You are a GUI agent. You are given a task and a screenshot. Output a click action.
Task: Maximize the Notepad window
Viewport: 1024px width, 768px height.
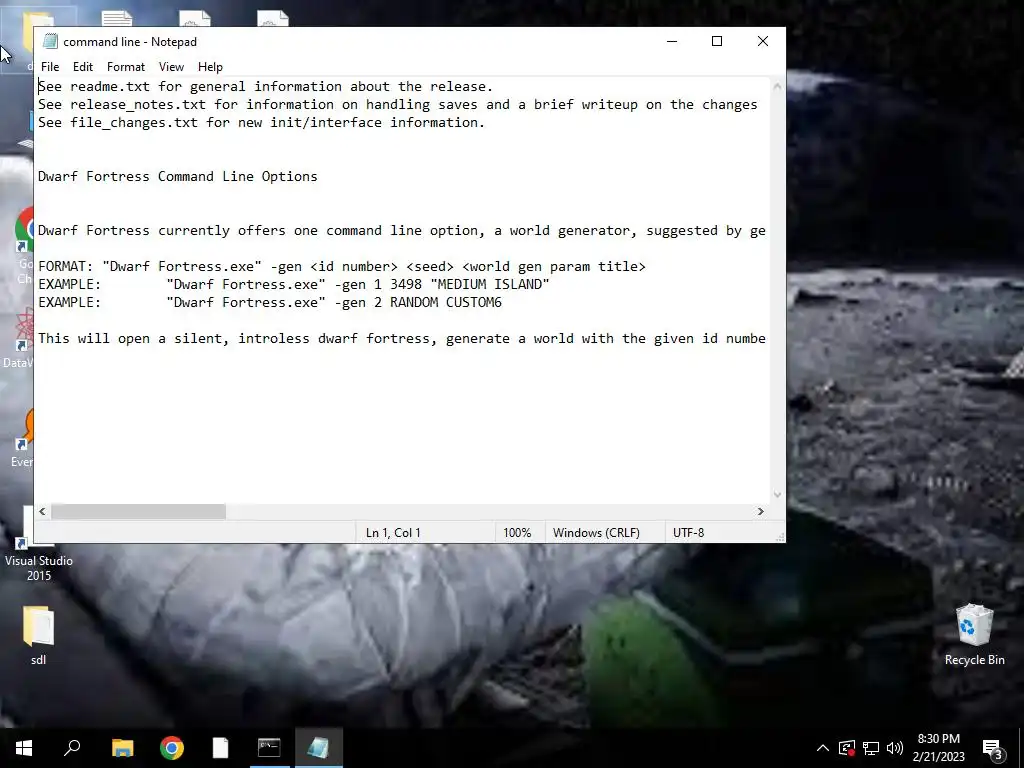[716, 41]
